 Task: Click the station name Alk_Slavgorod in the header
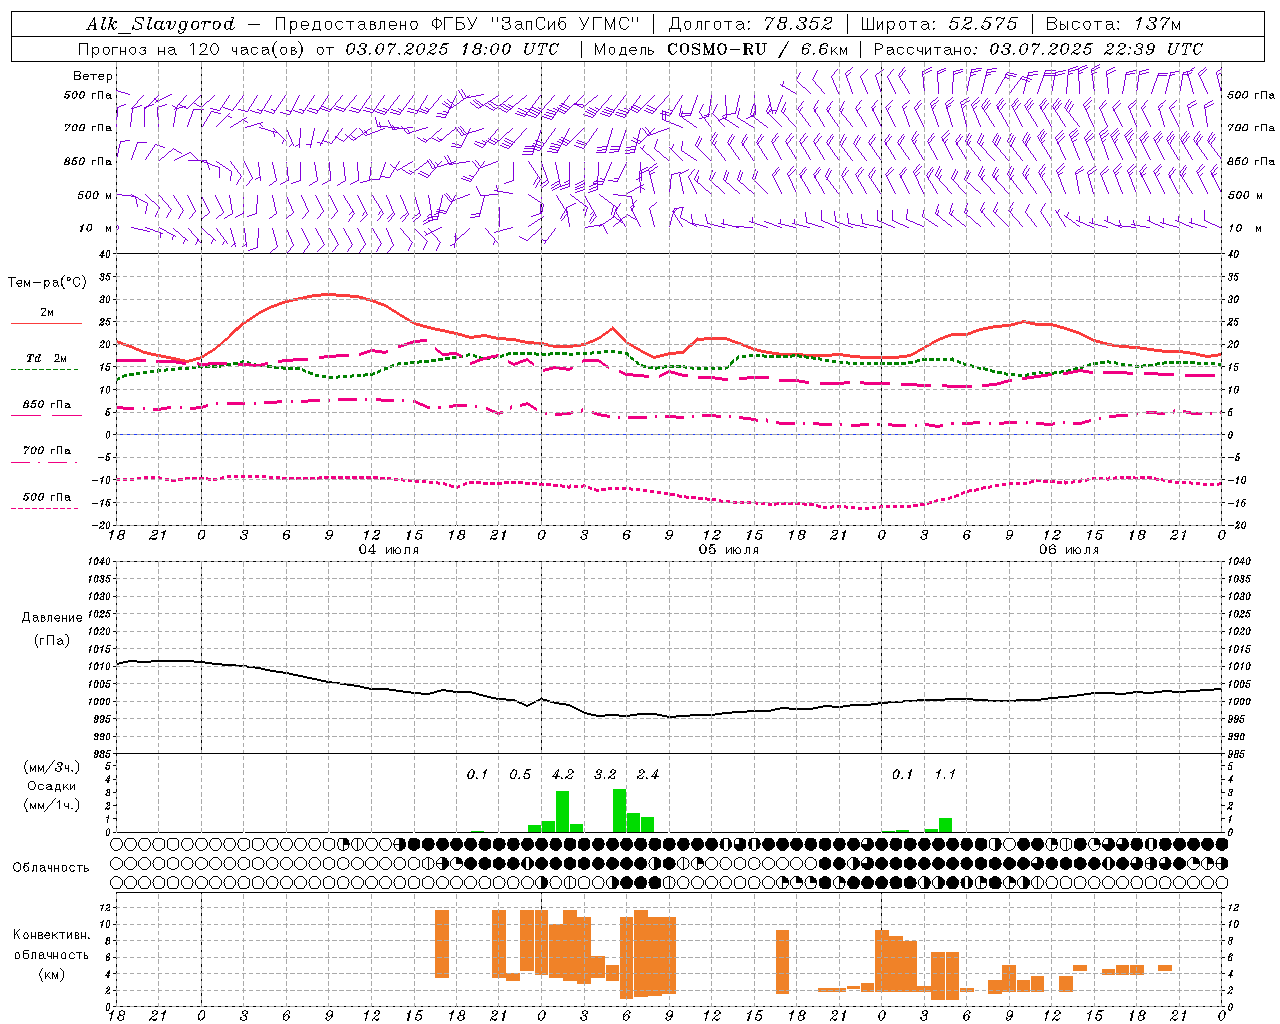click(x=161, y=24)
